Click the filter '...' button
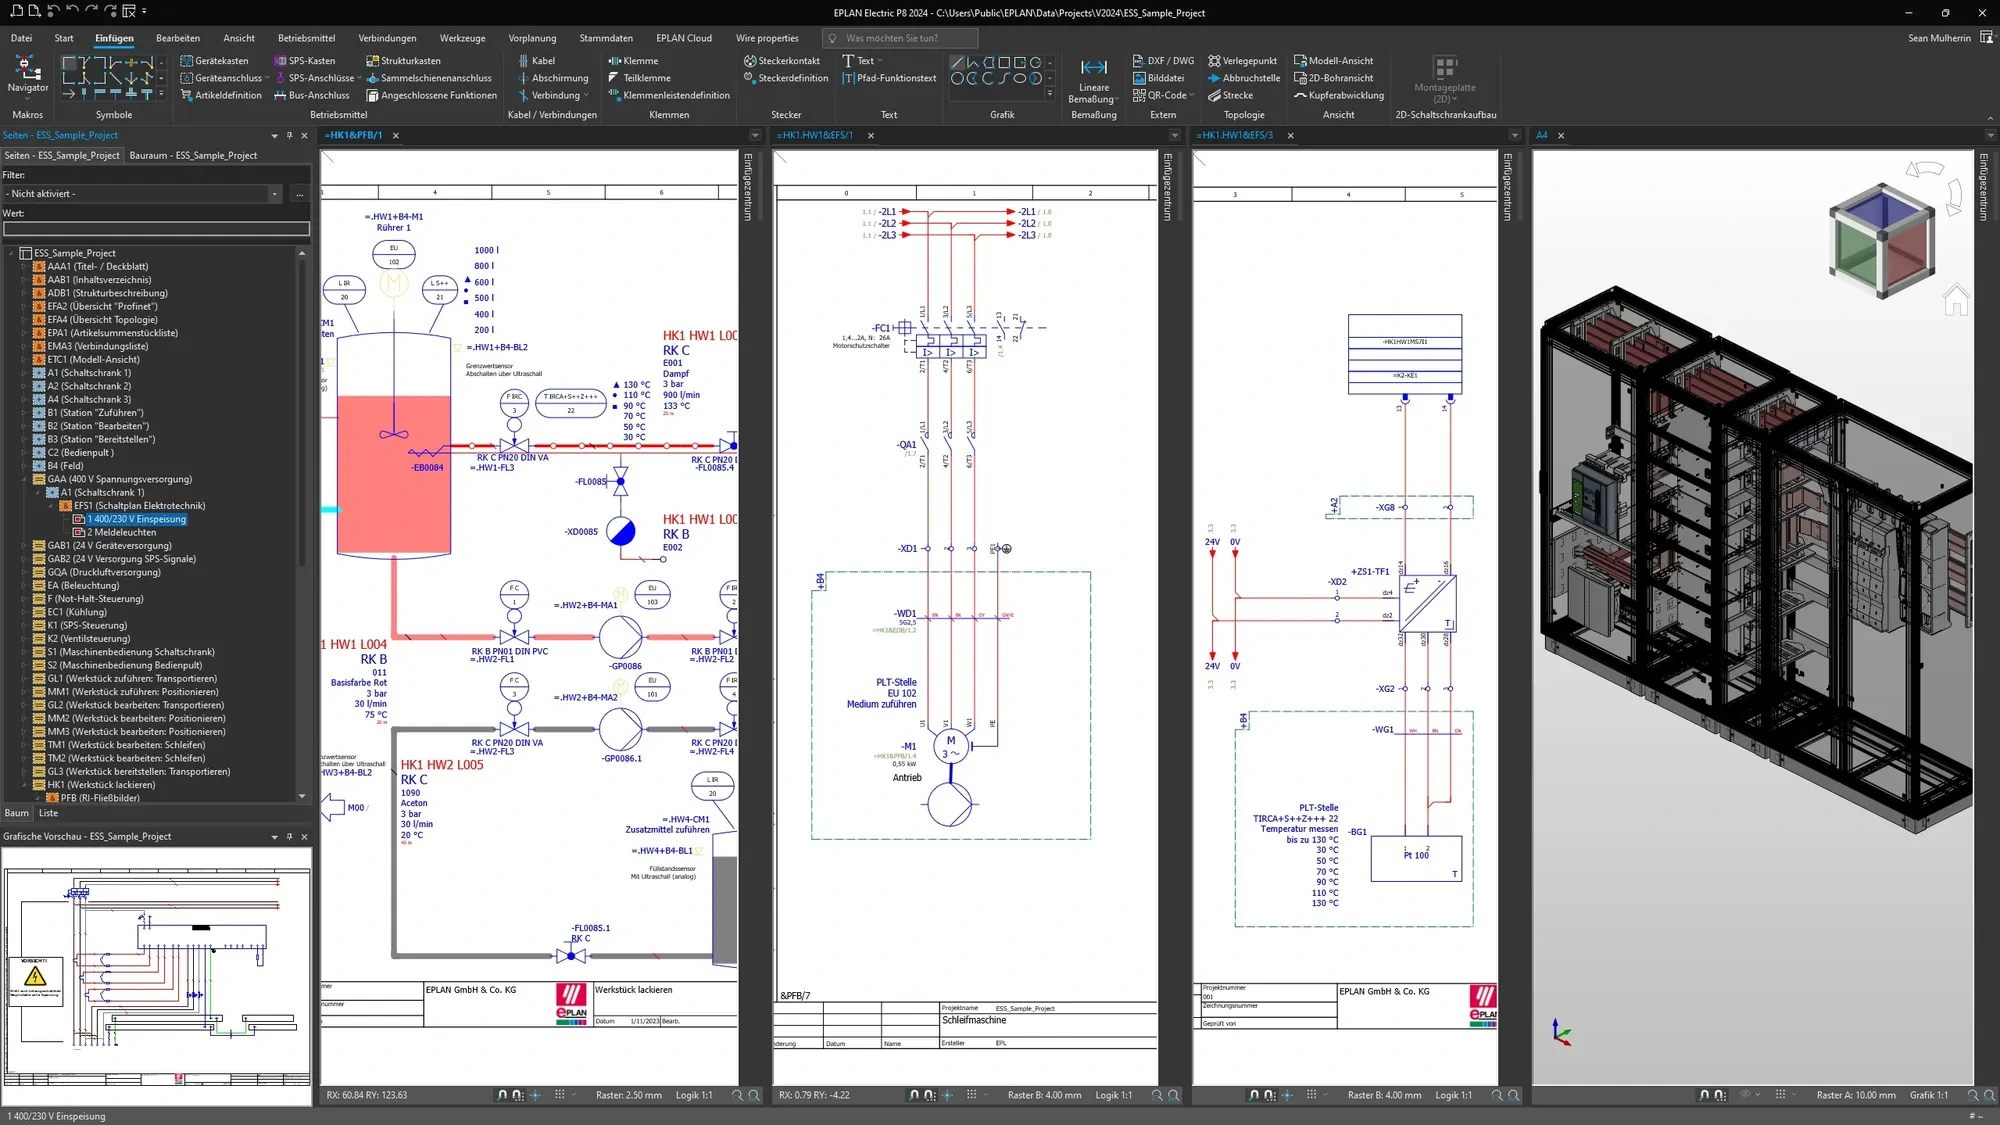This screenshot has width=2000, height=1125. coord(299,194)
